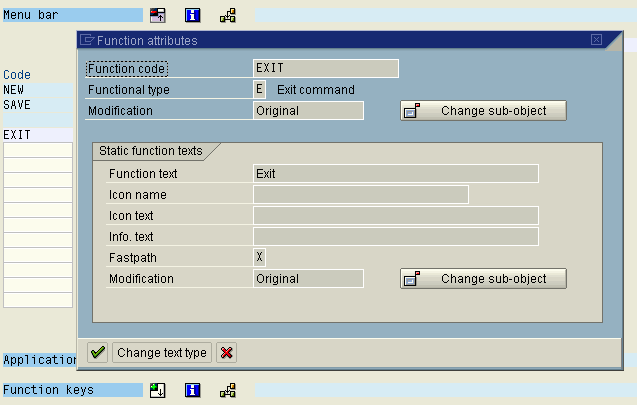637x405 pixels.
Task: Click into the Icon text field
Action: pos(396,216)
